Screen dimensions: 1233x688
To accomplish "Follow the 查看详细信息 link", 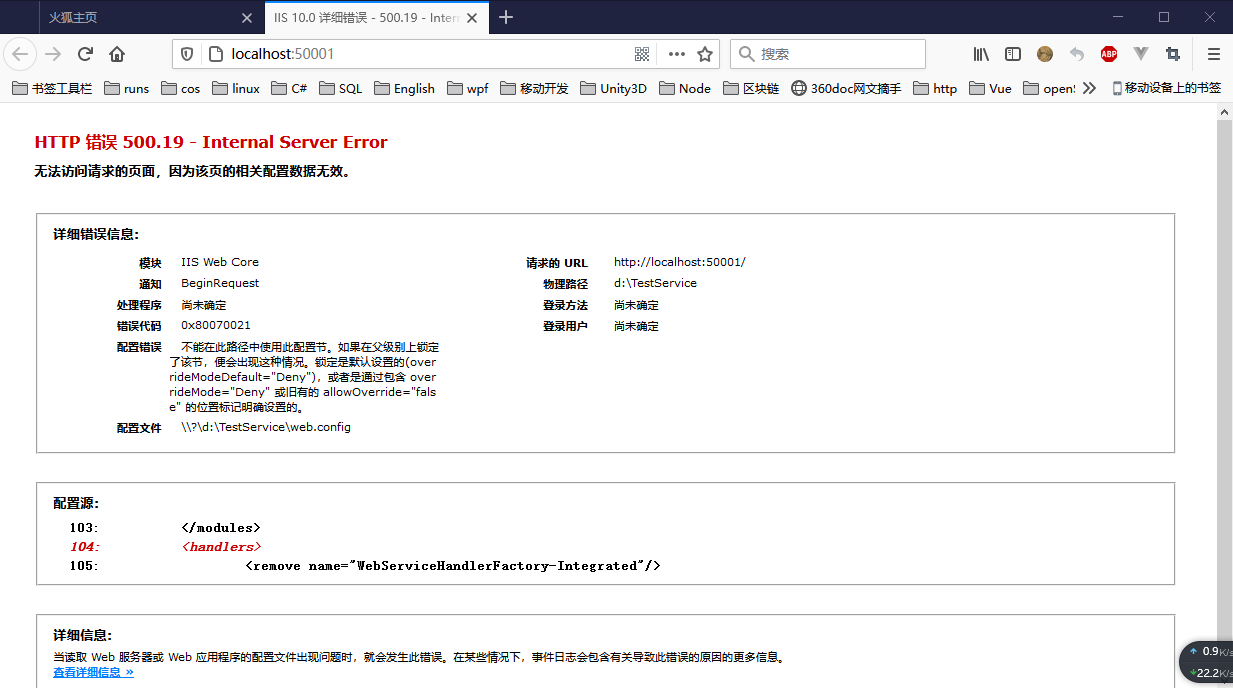I will [93, 672].
